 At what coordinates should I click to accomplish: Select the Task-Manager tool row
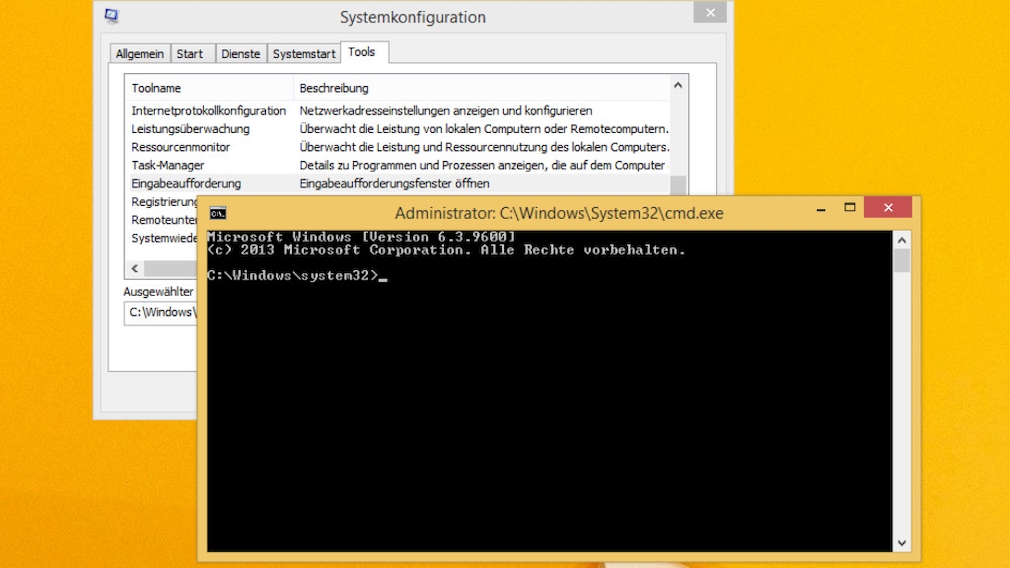168,165
